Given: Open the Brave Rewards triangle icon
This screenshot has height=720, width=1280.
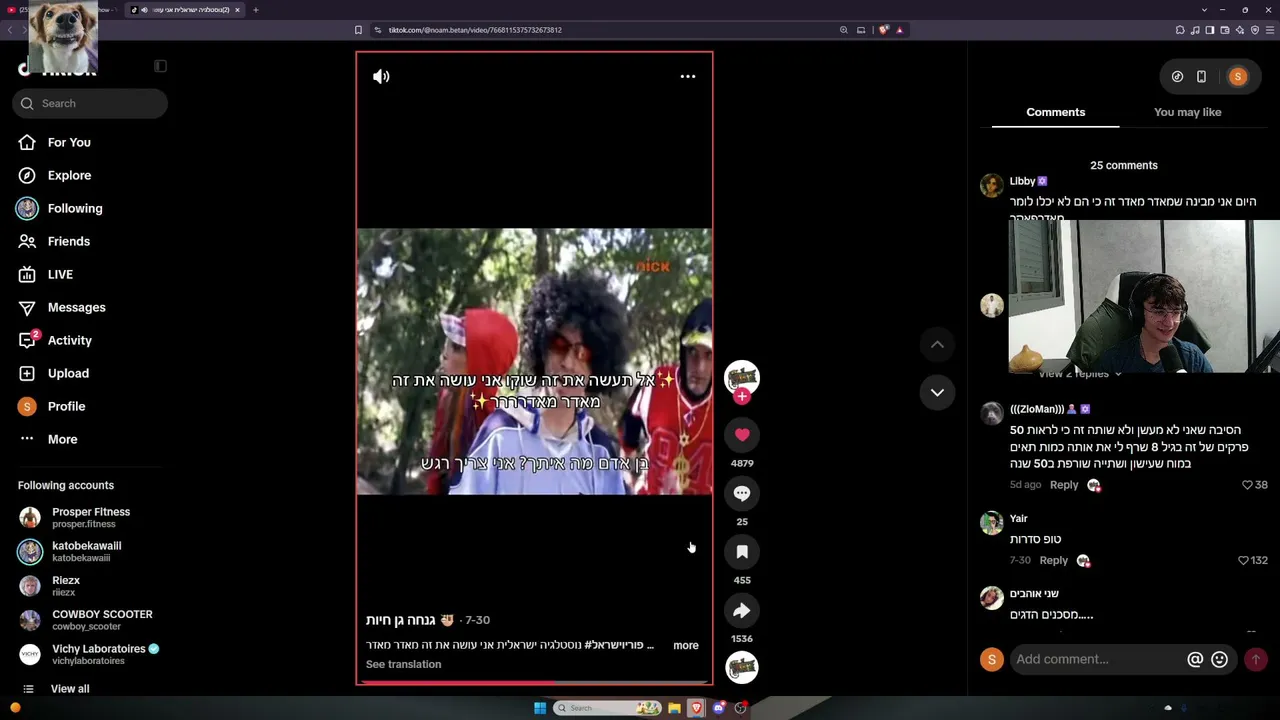Looking at the screenshot, I should coord(899,30).
